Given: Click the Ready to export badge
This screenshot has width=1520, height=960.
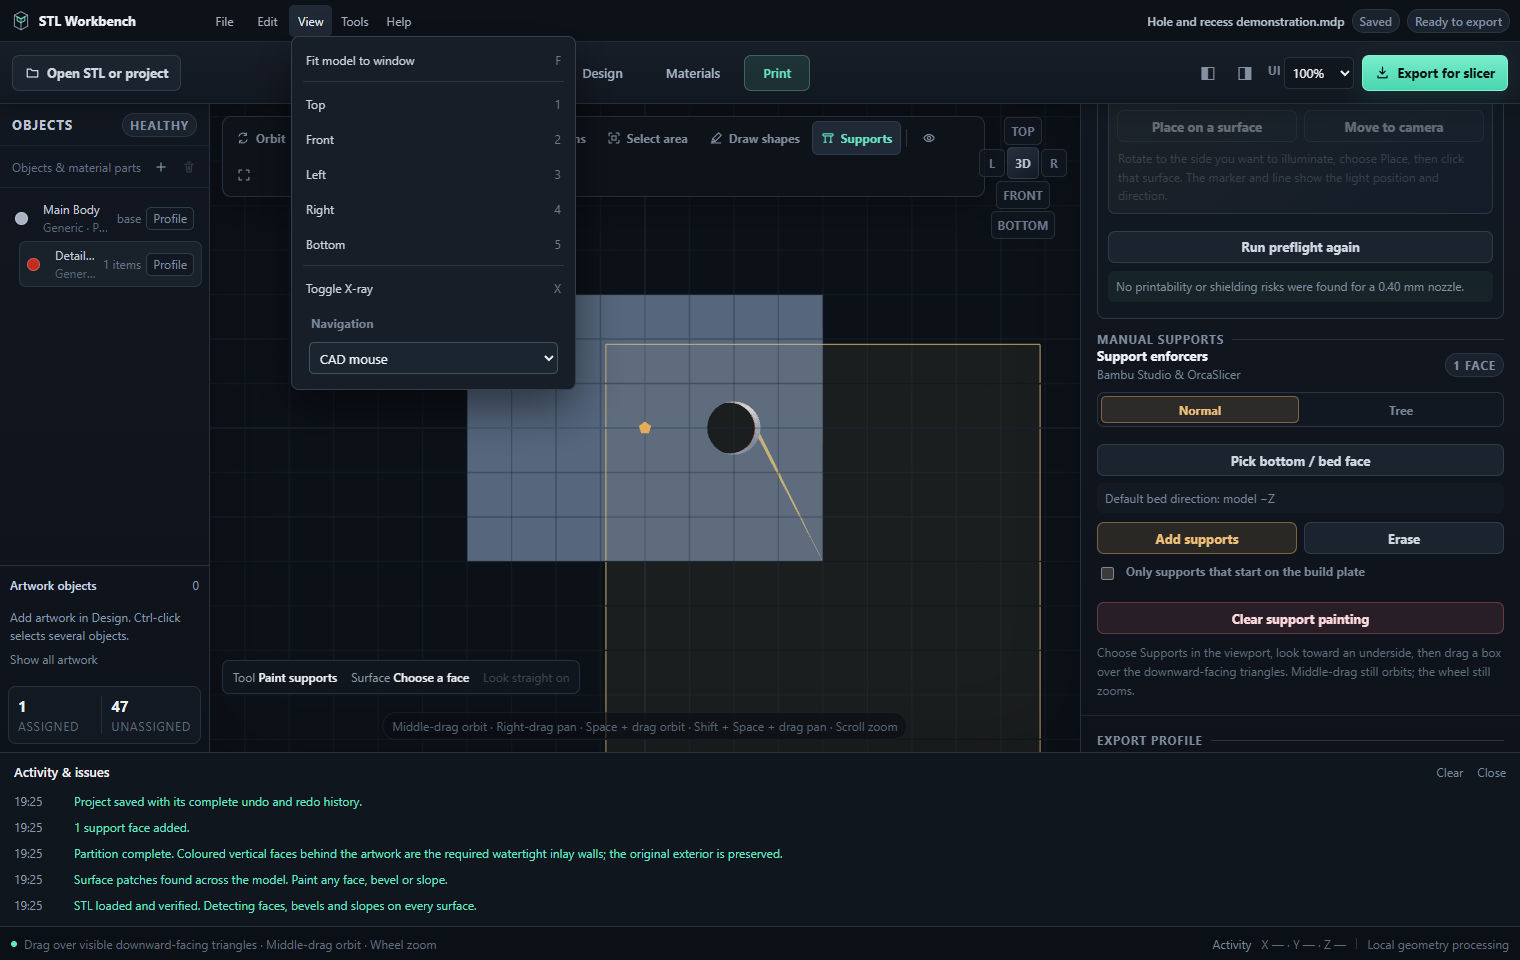Looking at the screenshot, I should pos(1458,21).
